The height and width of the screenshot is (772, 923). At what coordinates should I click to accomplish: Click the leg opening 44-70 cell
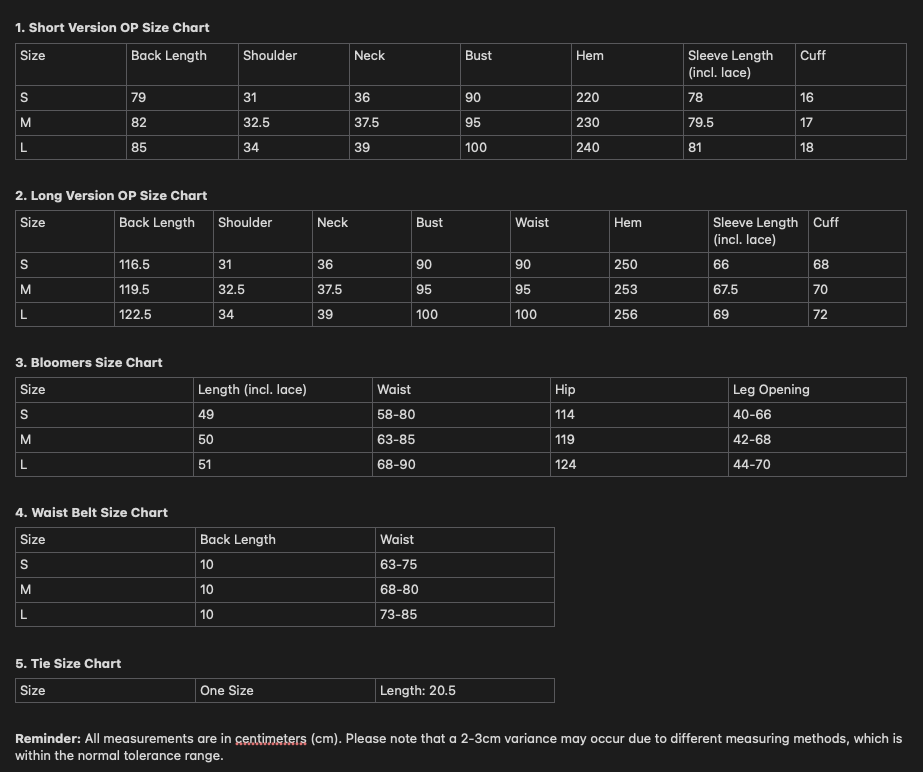coord(751,465)
